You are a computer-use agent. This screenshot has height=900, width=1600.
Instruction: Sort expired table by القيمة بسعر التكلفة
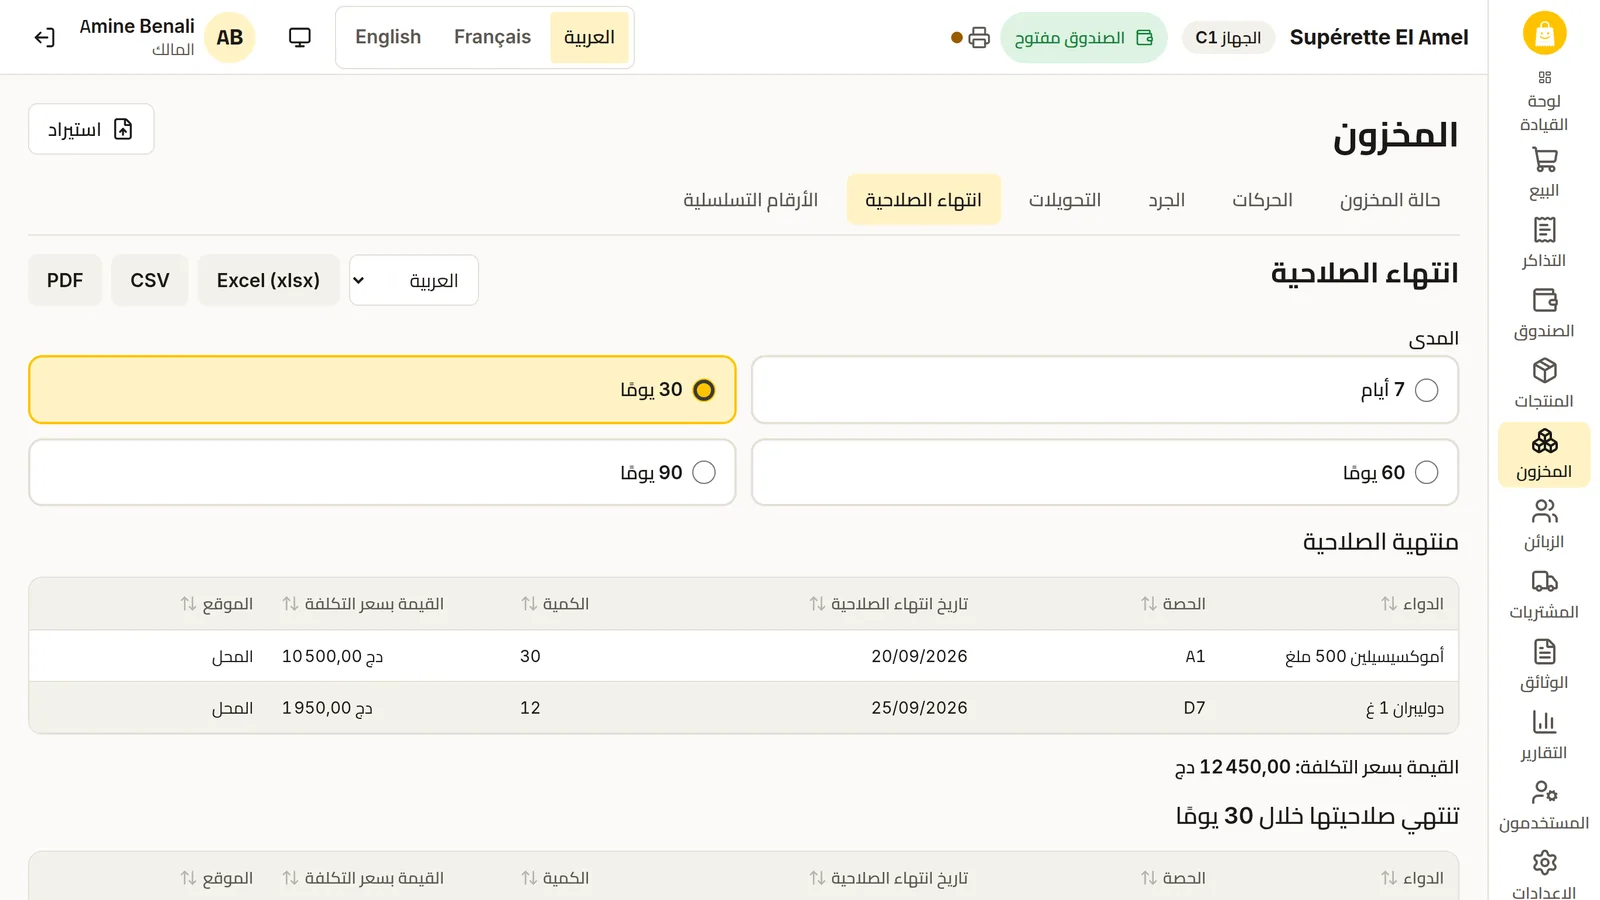click(363, 604)
